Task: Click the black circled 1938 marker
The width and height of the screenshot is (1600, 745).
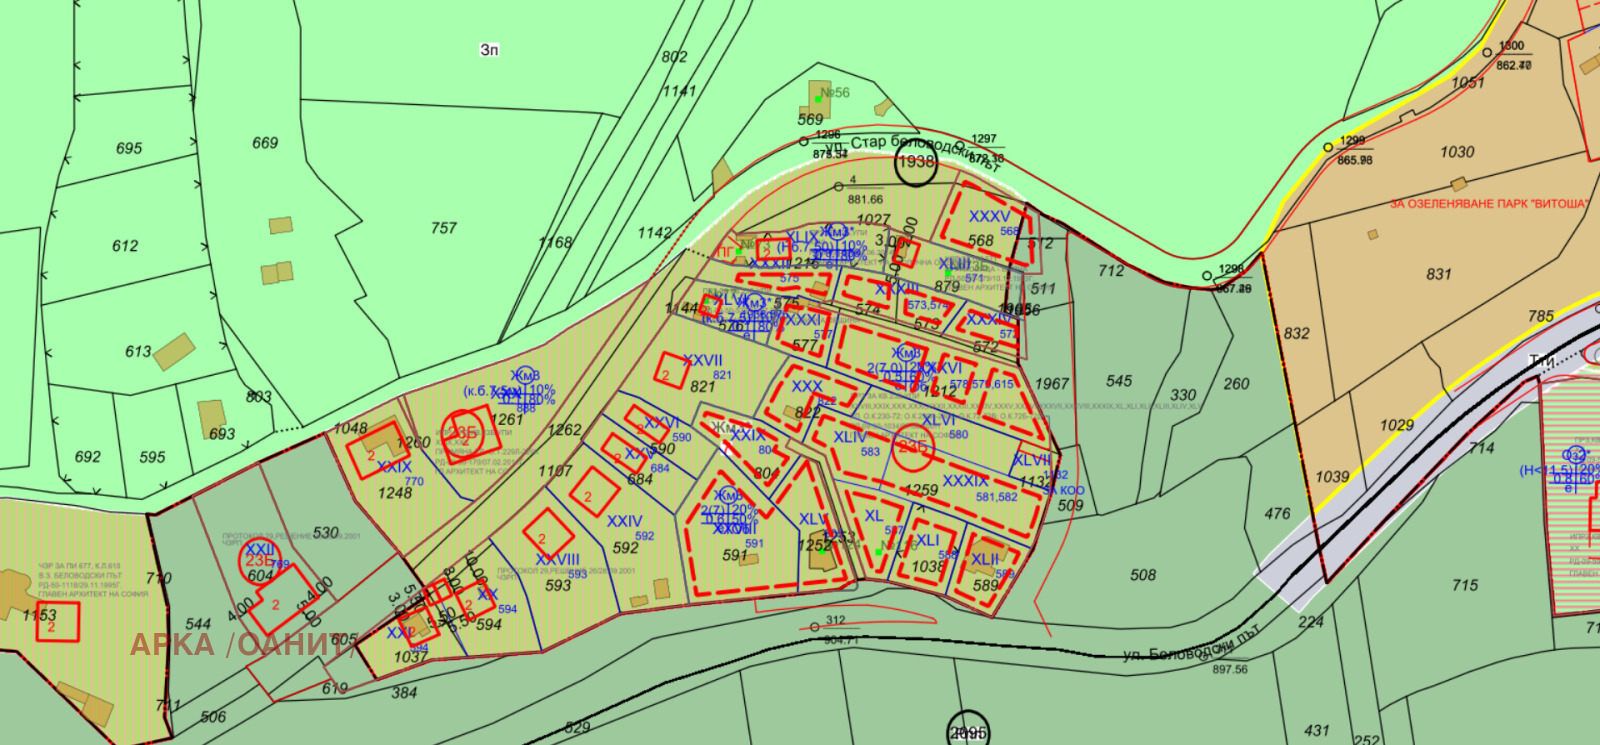Action: coord(915,162)
